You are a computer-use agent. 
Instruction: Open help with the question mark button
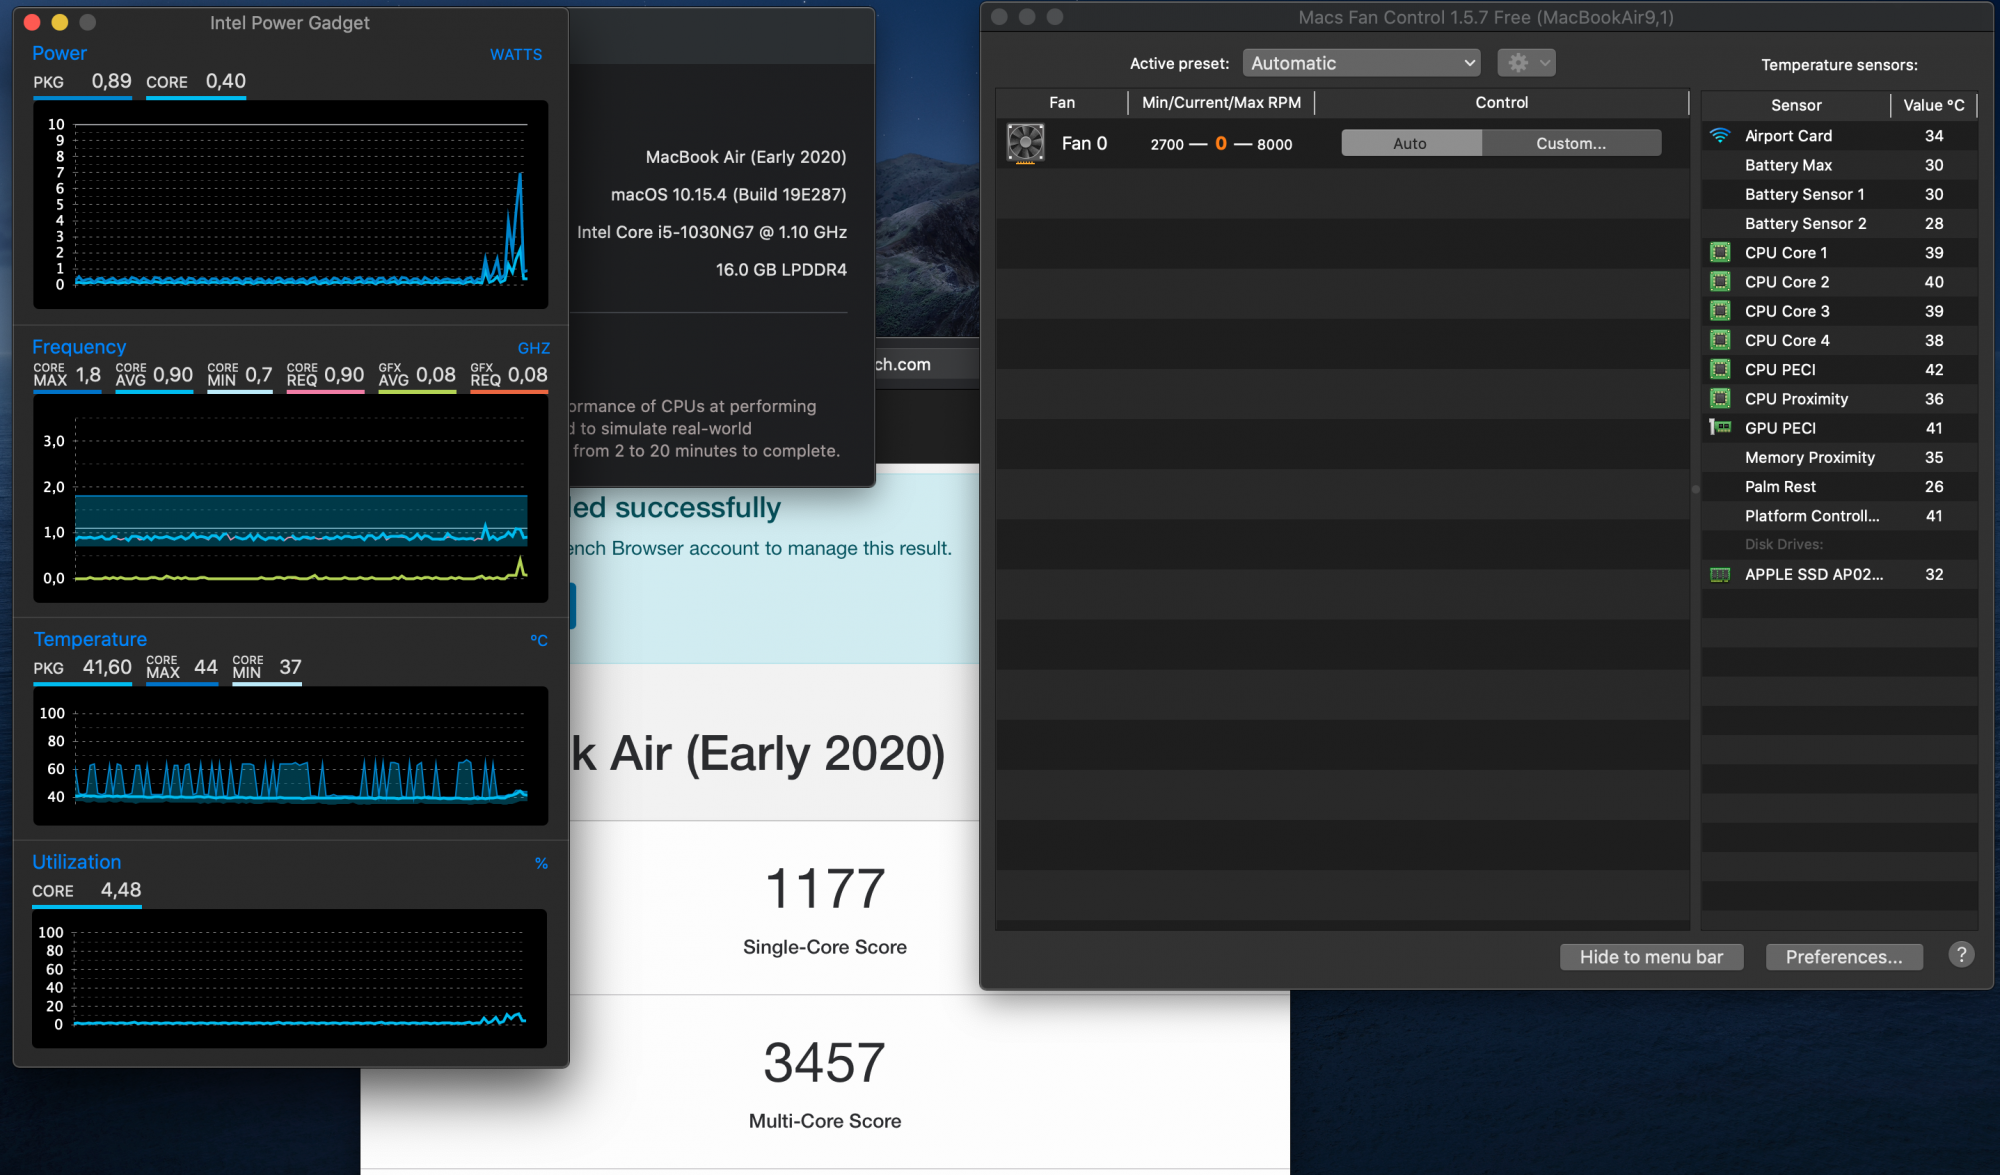pyautogui.click(x=1961, y=955)
